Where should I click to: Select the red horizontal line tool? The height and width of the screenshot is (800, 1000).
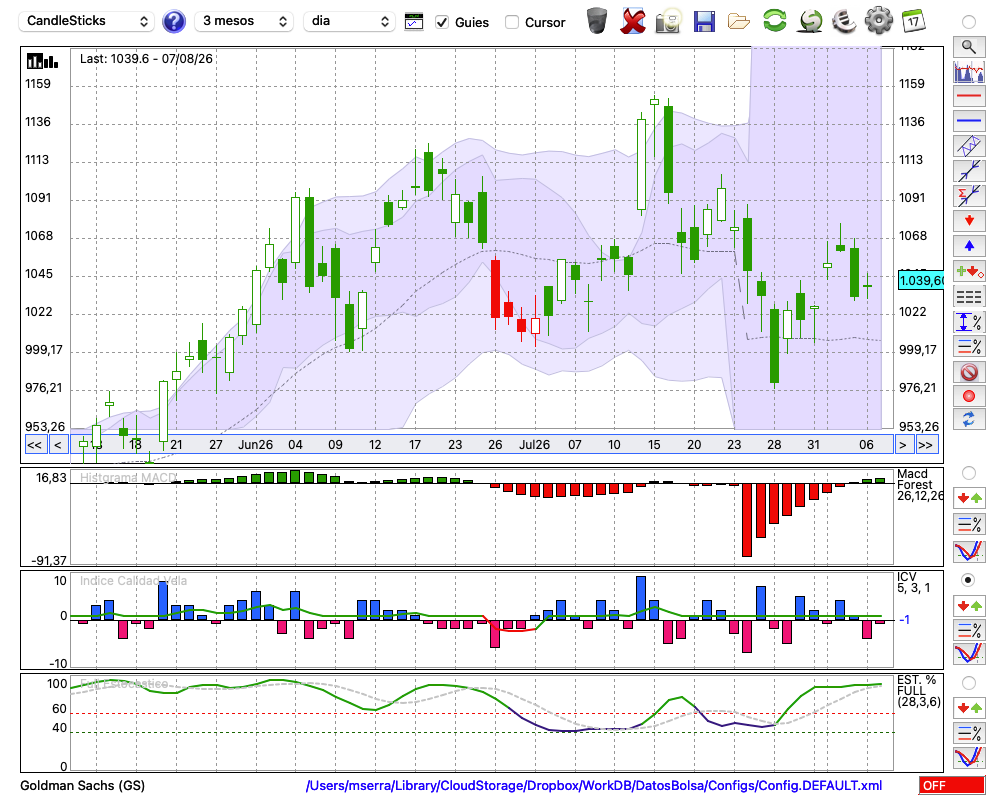969,96
